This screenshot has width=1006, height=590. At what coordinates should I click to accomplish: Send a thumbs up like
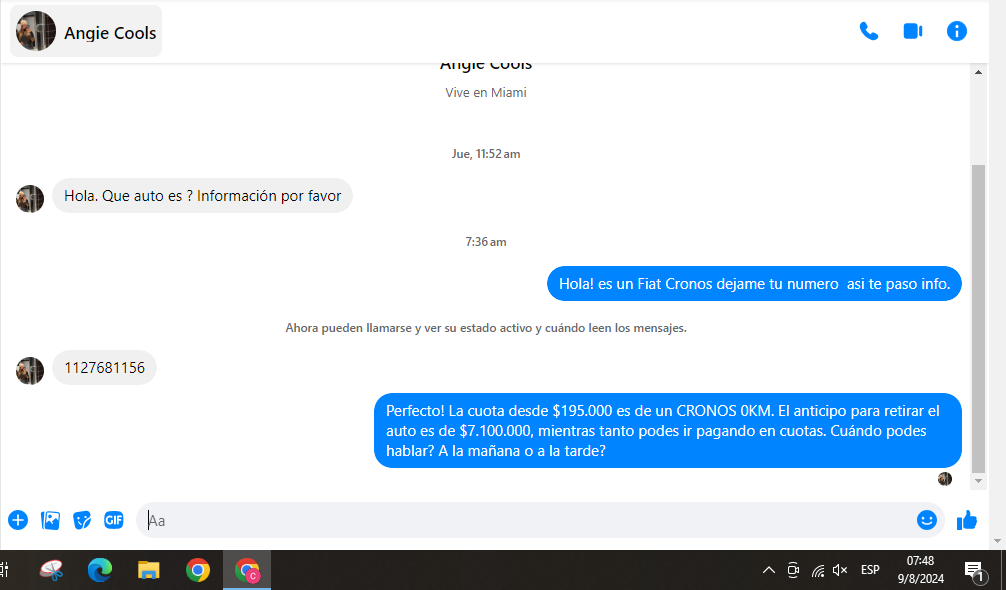pyautogui.click(x=967, y=520)
